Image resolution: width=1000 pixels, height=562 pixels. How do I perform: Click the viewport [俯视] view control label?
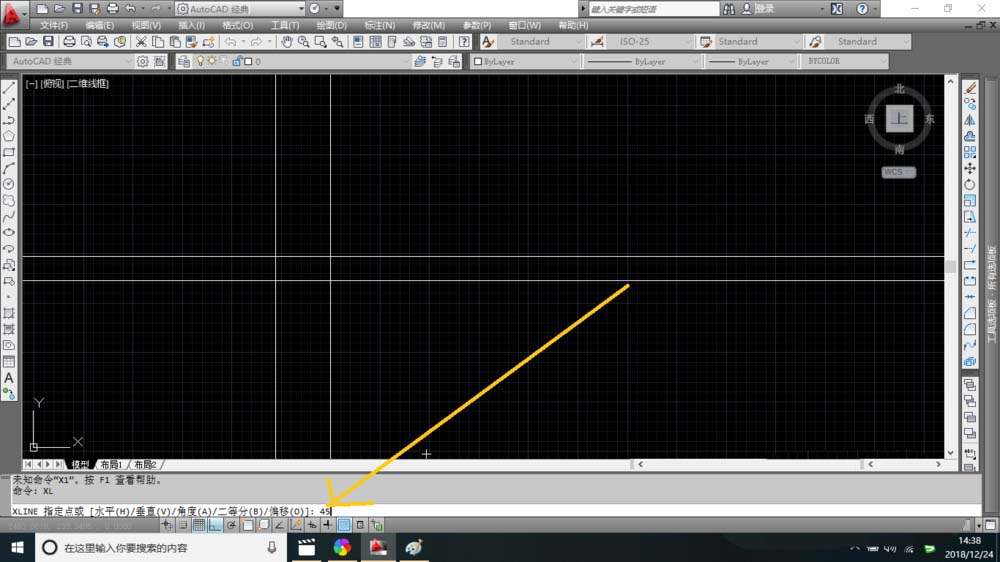[x=52, y=84]
